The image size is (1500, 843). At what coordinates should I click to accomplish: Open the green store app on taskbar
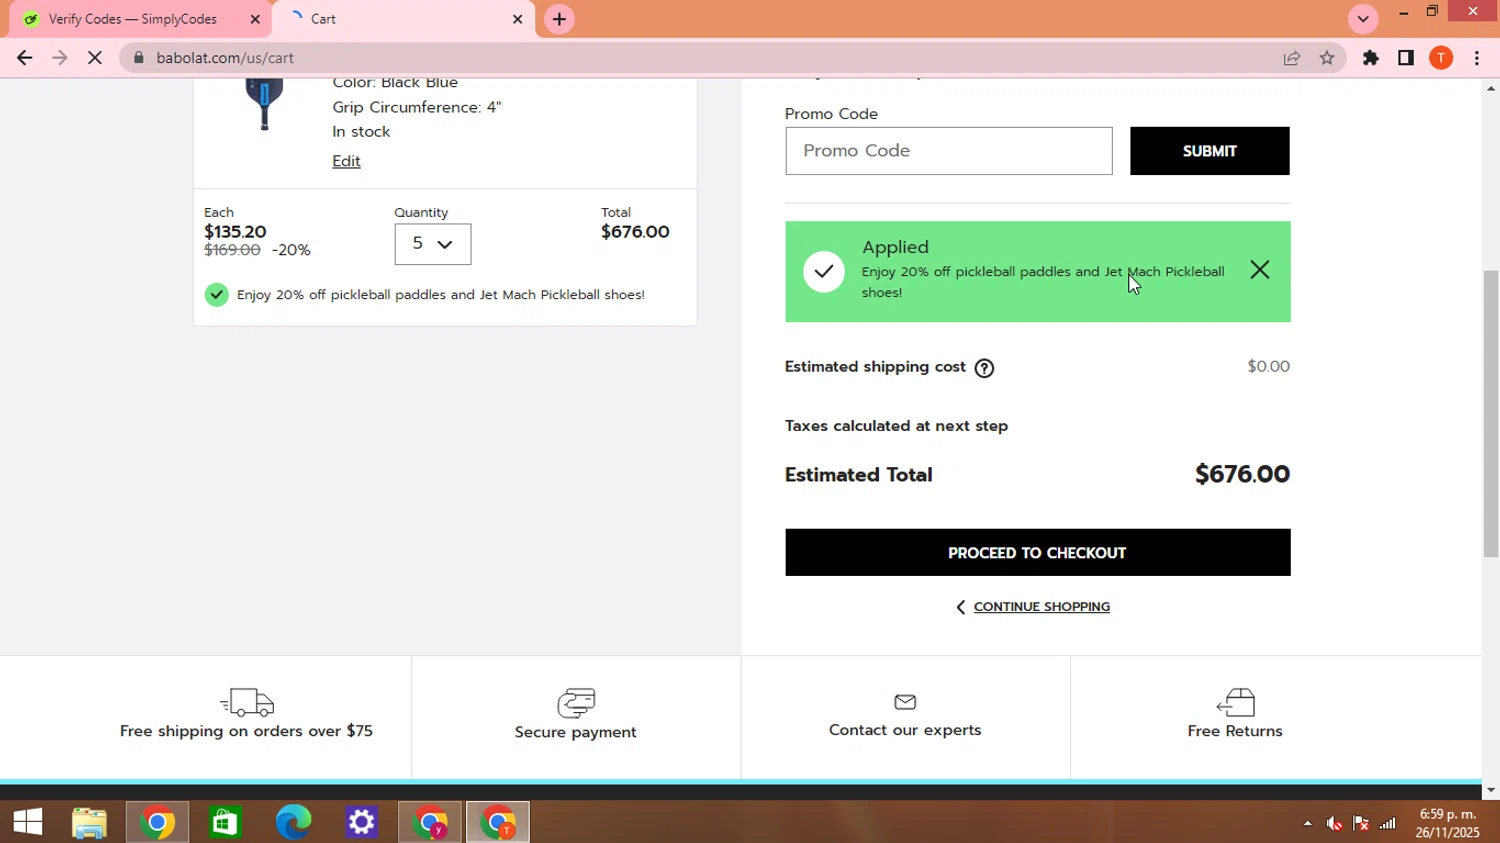(x=225, y=822)
